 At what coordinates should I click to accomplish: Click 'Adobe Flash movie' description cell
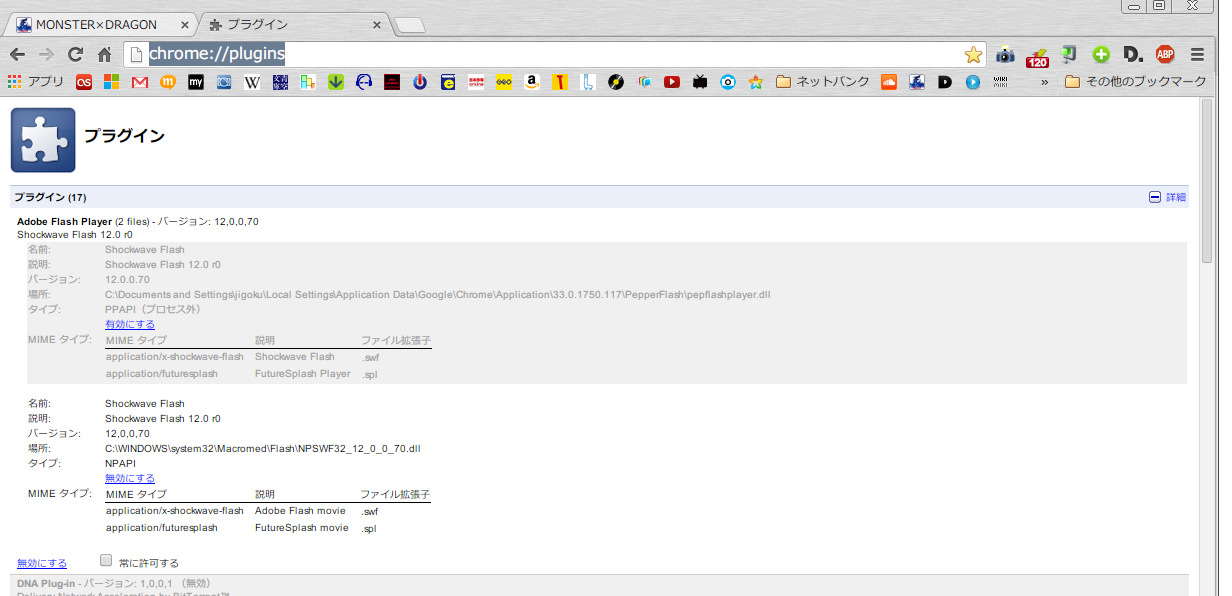point(302,511)
